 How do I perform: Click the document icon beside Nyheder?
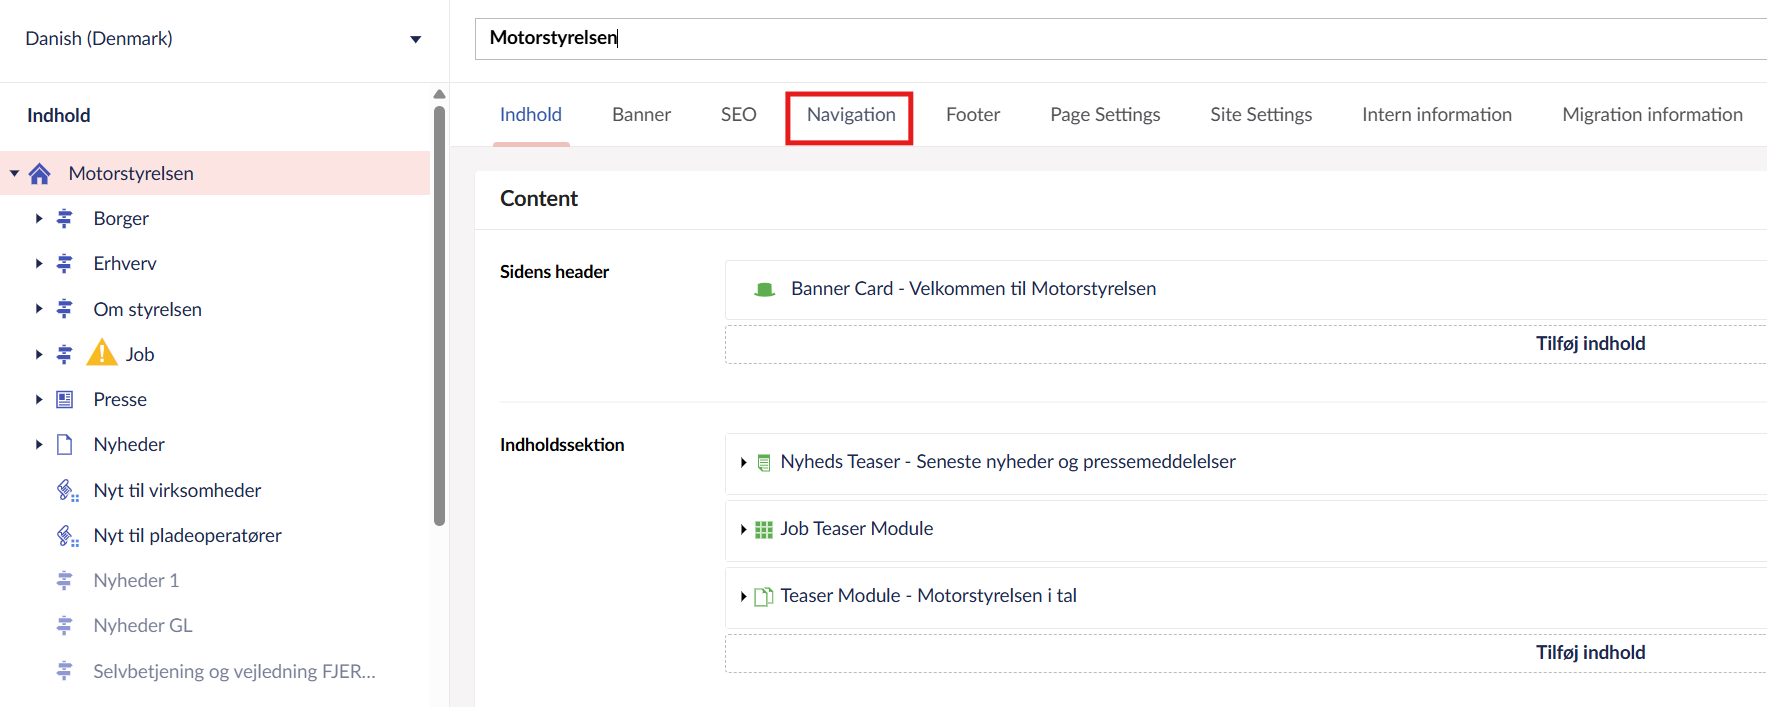point(65,444)
